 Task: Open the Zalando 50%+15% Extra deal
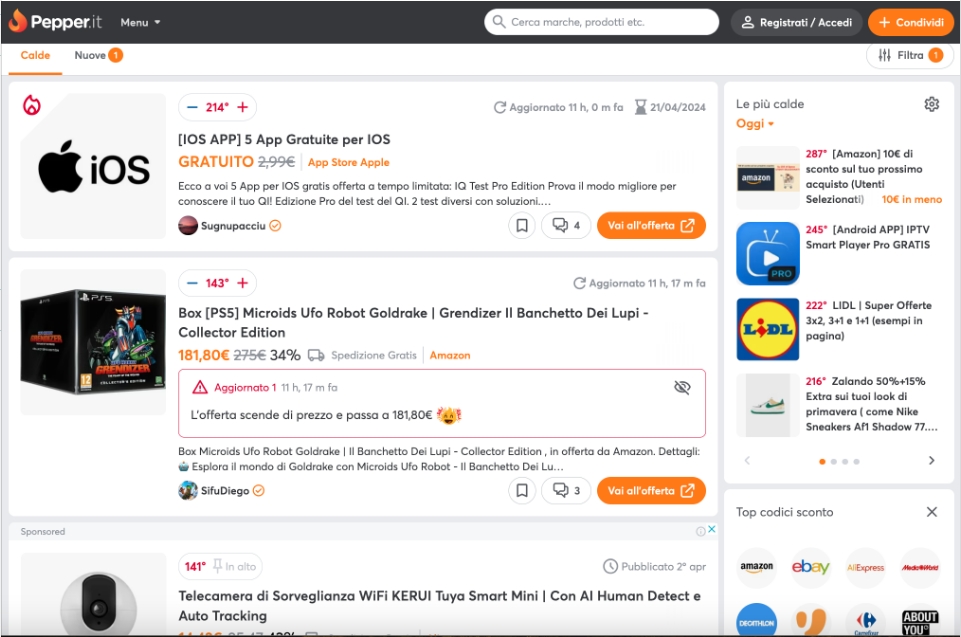(872, 404)
